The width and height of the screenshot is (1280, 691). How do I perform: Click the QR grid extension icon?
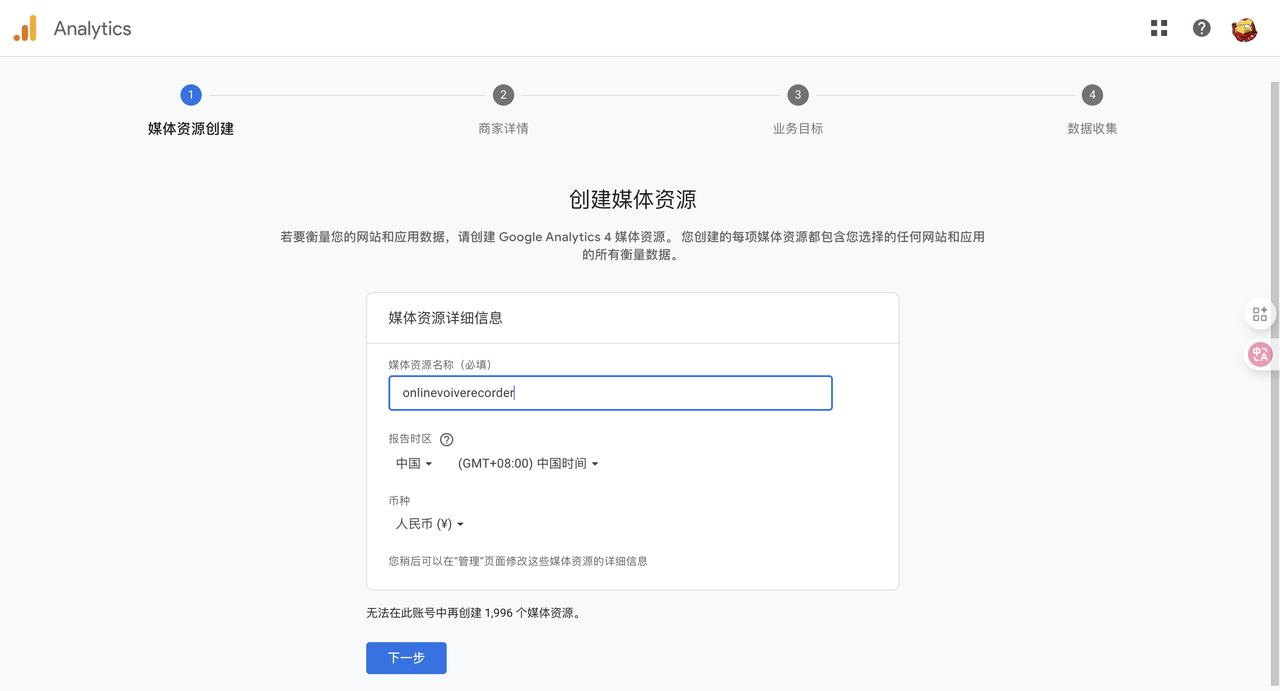click(x=1260, y=314)
